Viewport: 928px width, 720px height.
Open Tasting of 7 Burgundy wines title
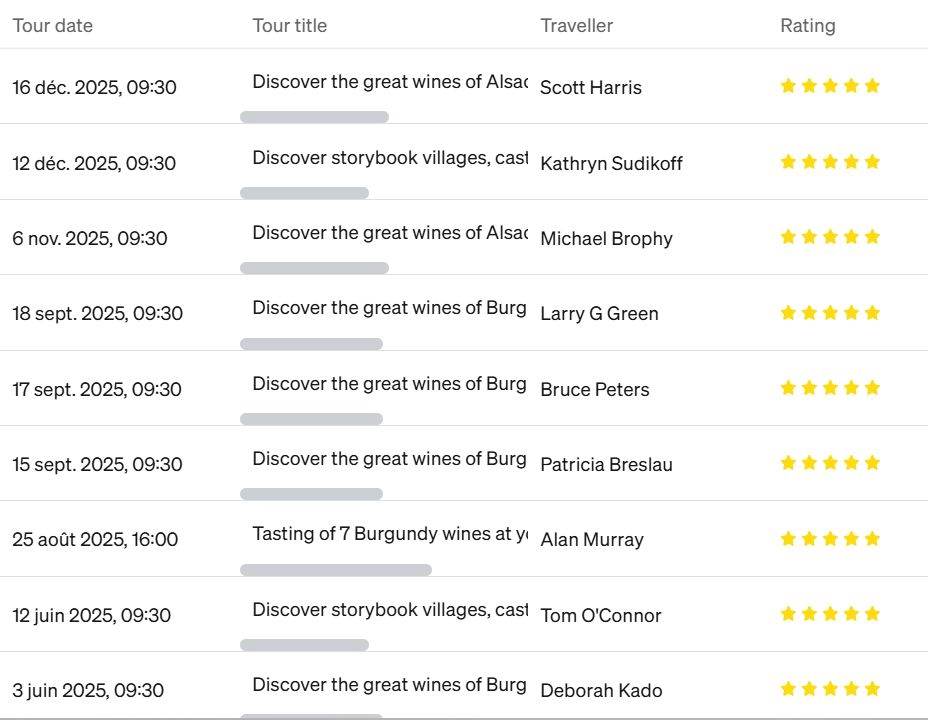[389, 534]
